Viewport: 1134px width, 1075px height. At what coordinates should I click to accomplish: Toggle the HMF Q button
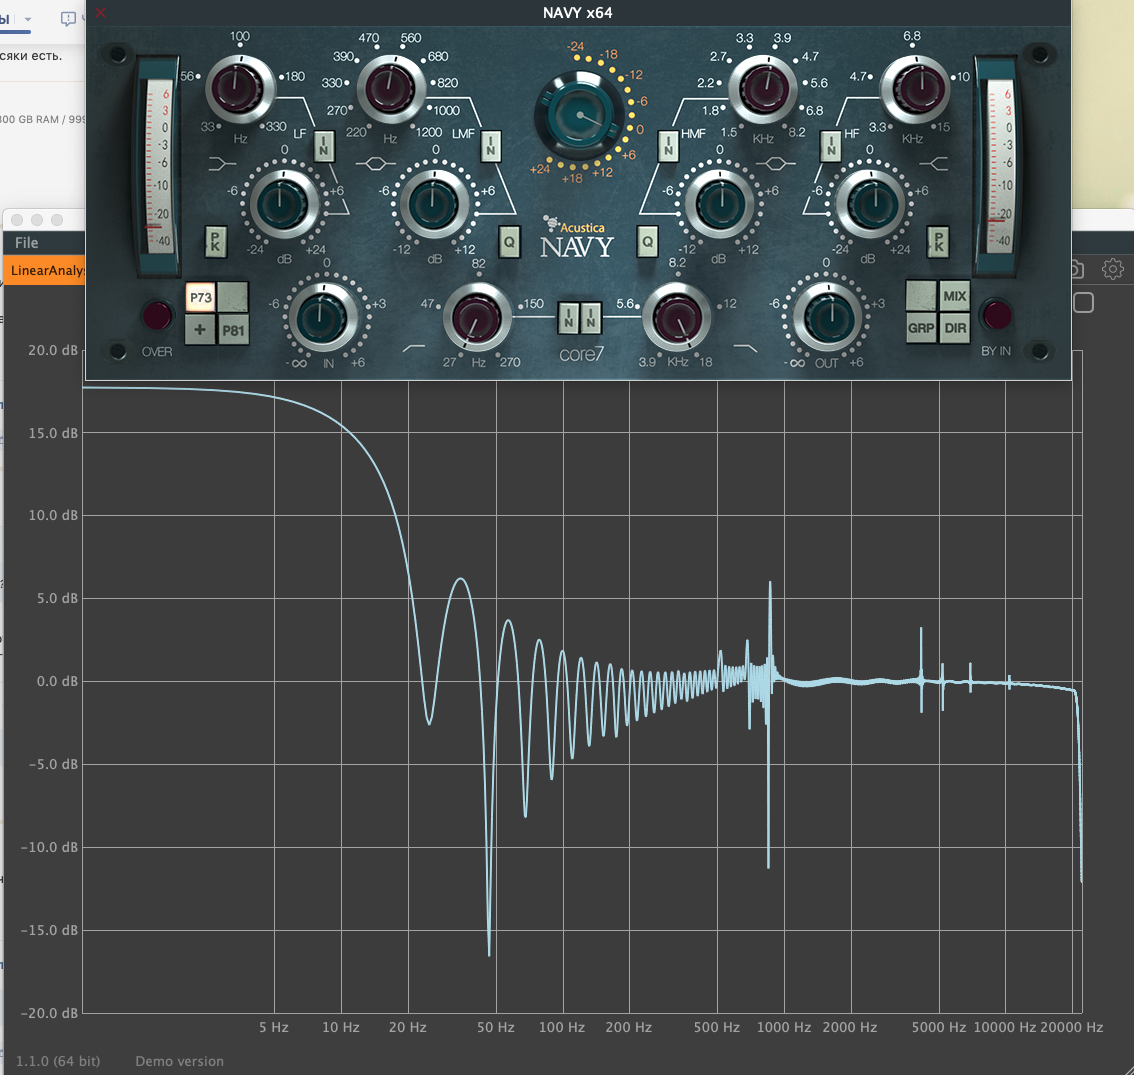click(647, 242)
